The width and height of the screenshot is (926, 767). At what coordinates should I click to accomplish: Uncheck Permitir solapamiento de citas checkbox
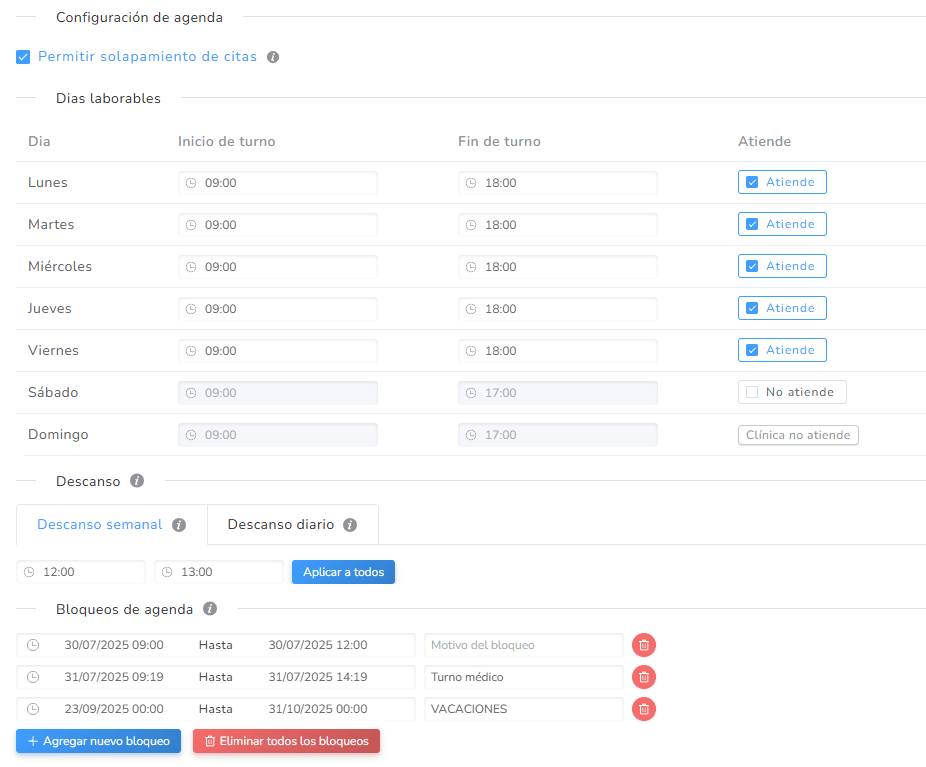(x=23, y=57)
